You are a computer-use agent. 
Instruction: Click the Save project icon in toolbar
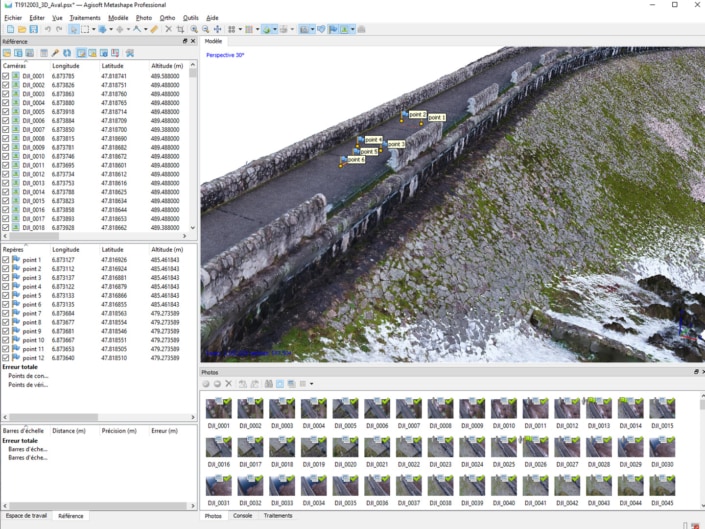click(x=33, y=29)
